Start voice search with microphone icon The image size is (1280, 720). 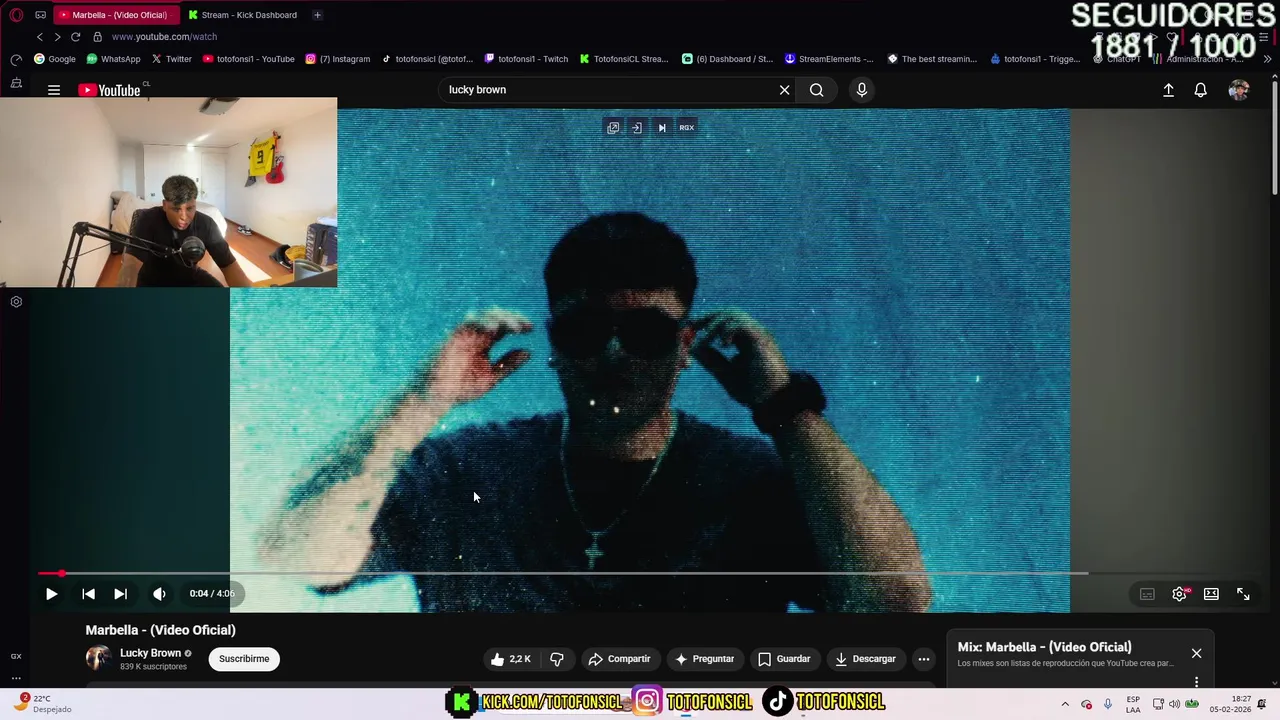[862, 90]
